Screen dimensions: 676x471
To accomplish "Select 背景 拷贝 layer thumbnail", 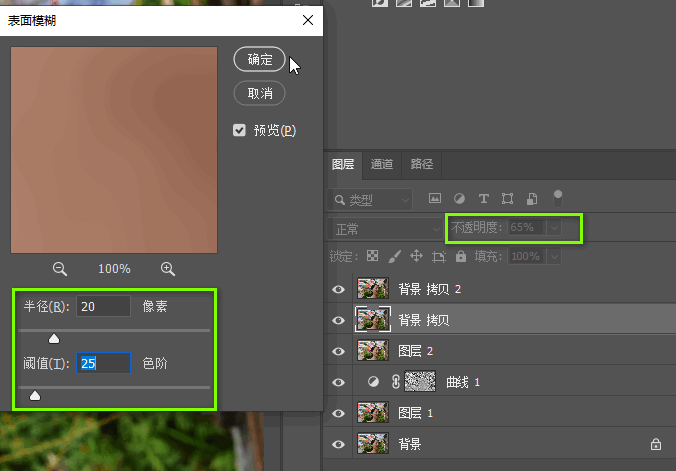I will [373, 320].
